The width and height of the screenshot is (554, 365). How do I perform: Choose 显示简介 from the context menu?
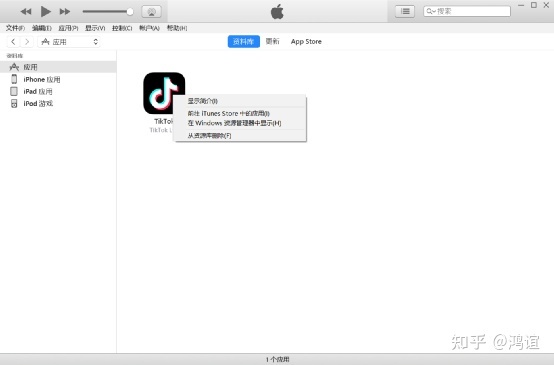click(240, 101)
